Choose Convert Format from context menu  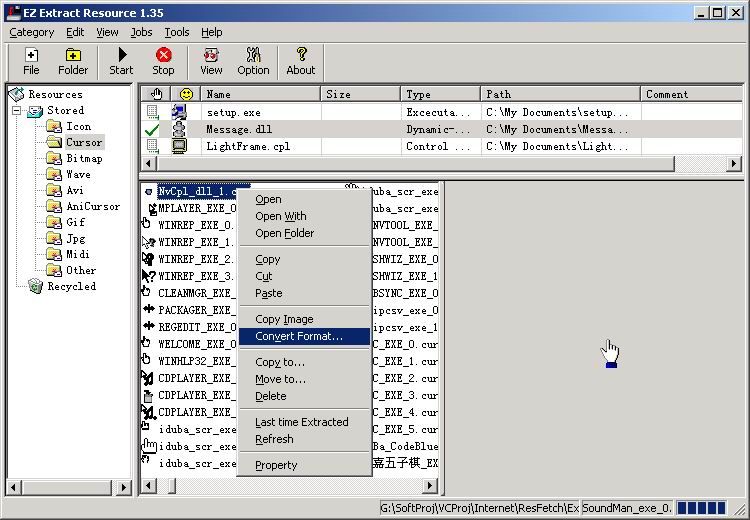298,337
